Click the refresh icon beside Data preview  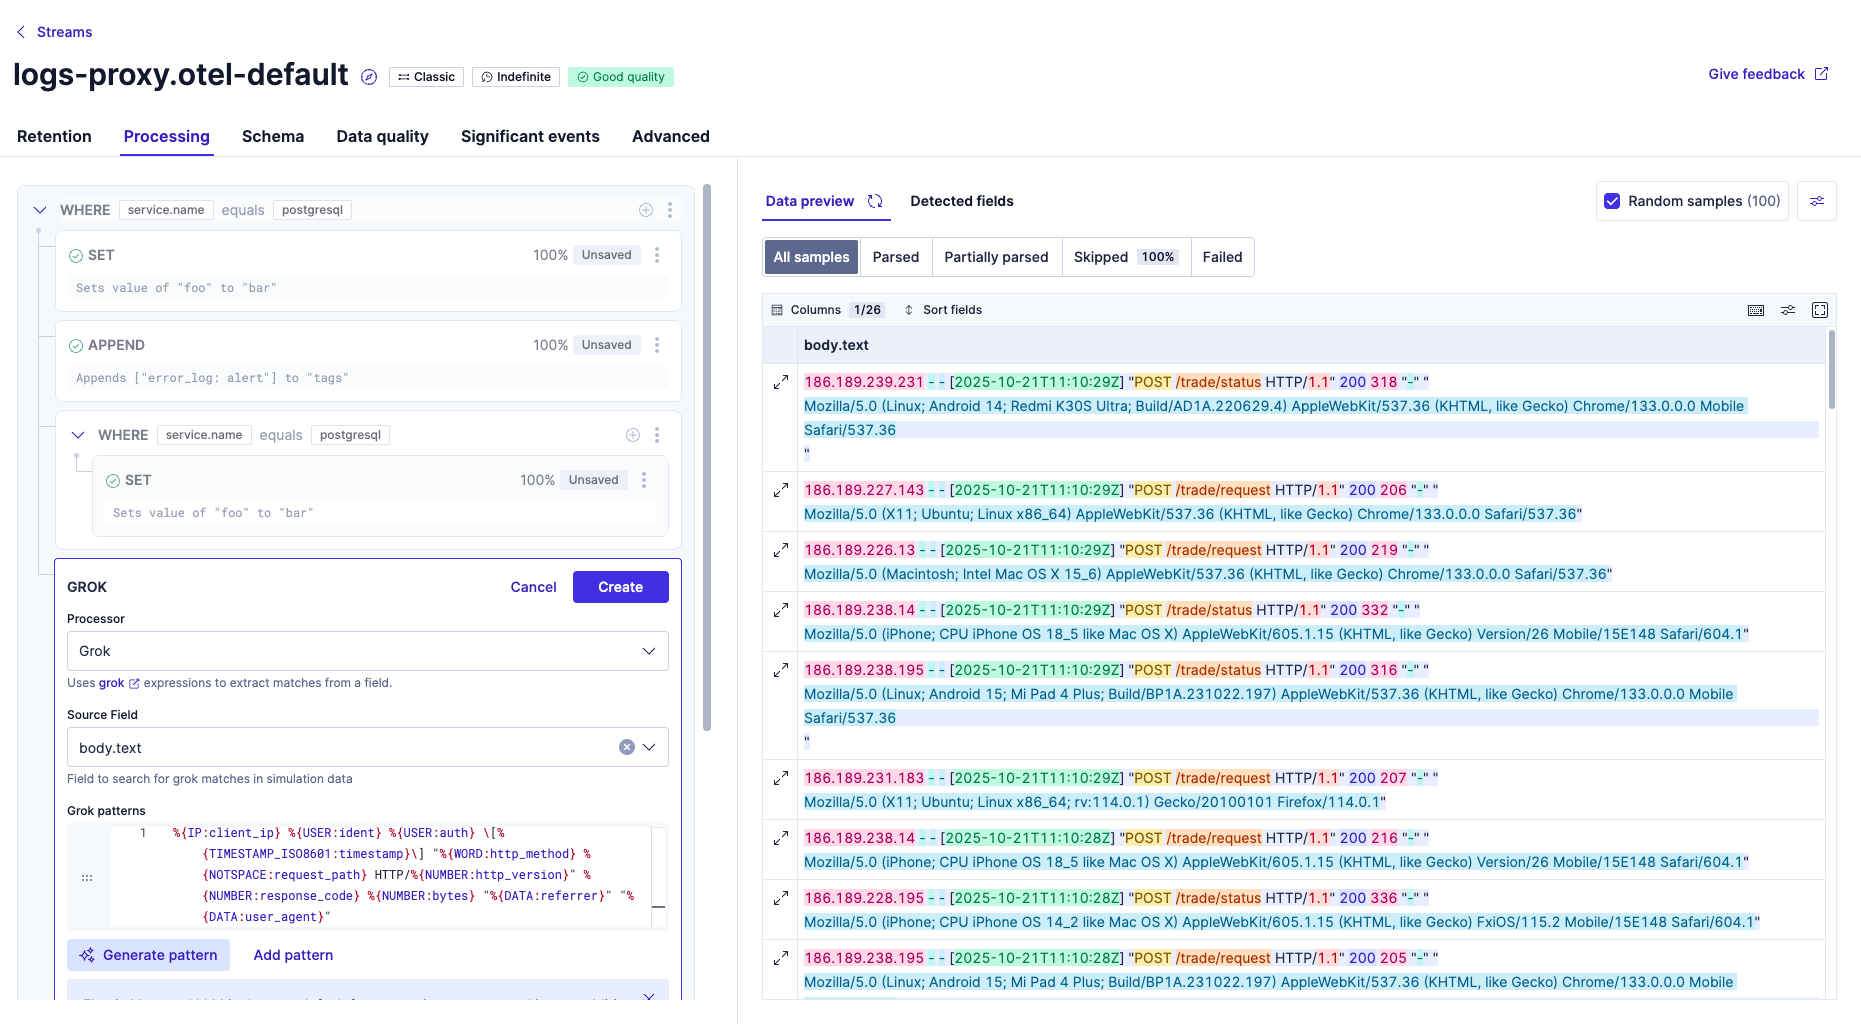coord(875,201)
